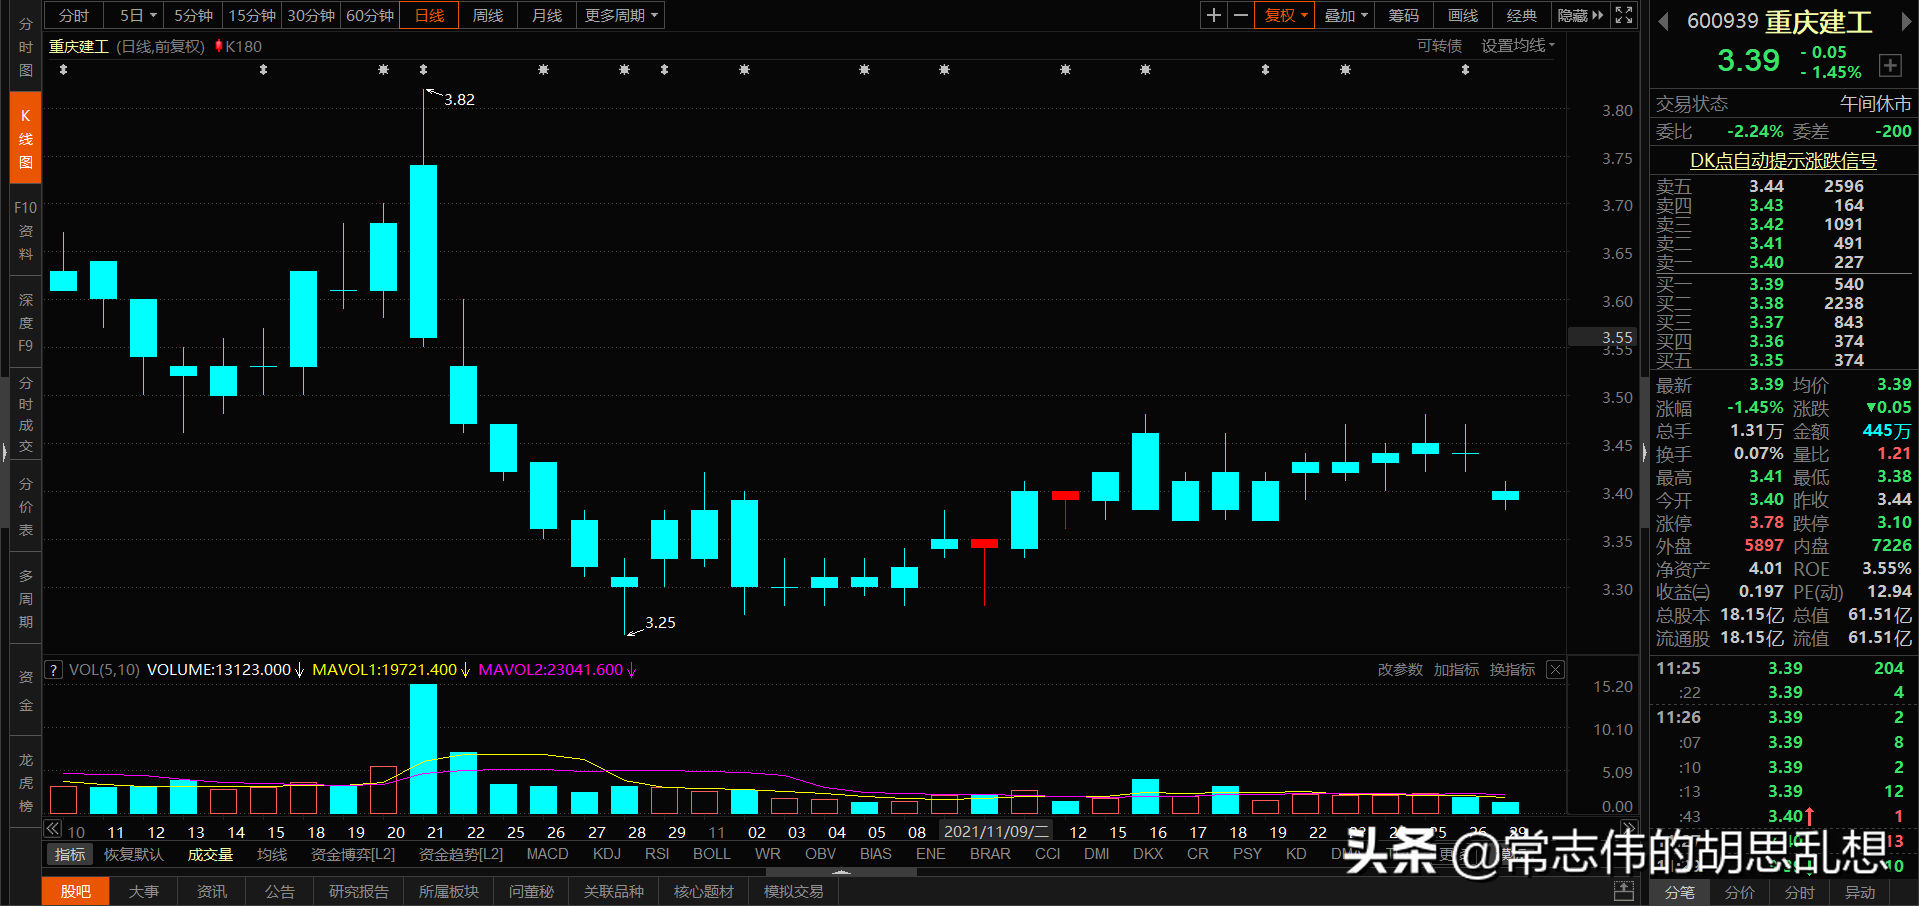Open VOL indicator help question mark
The width and height of the screenshot is (1919, 906).
(x=53, y=670)
